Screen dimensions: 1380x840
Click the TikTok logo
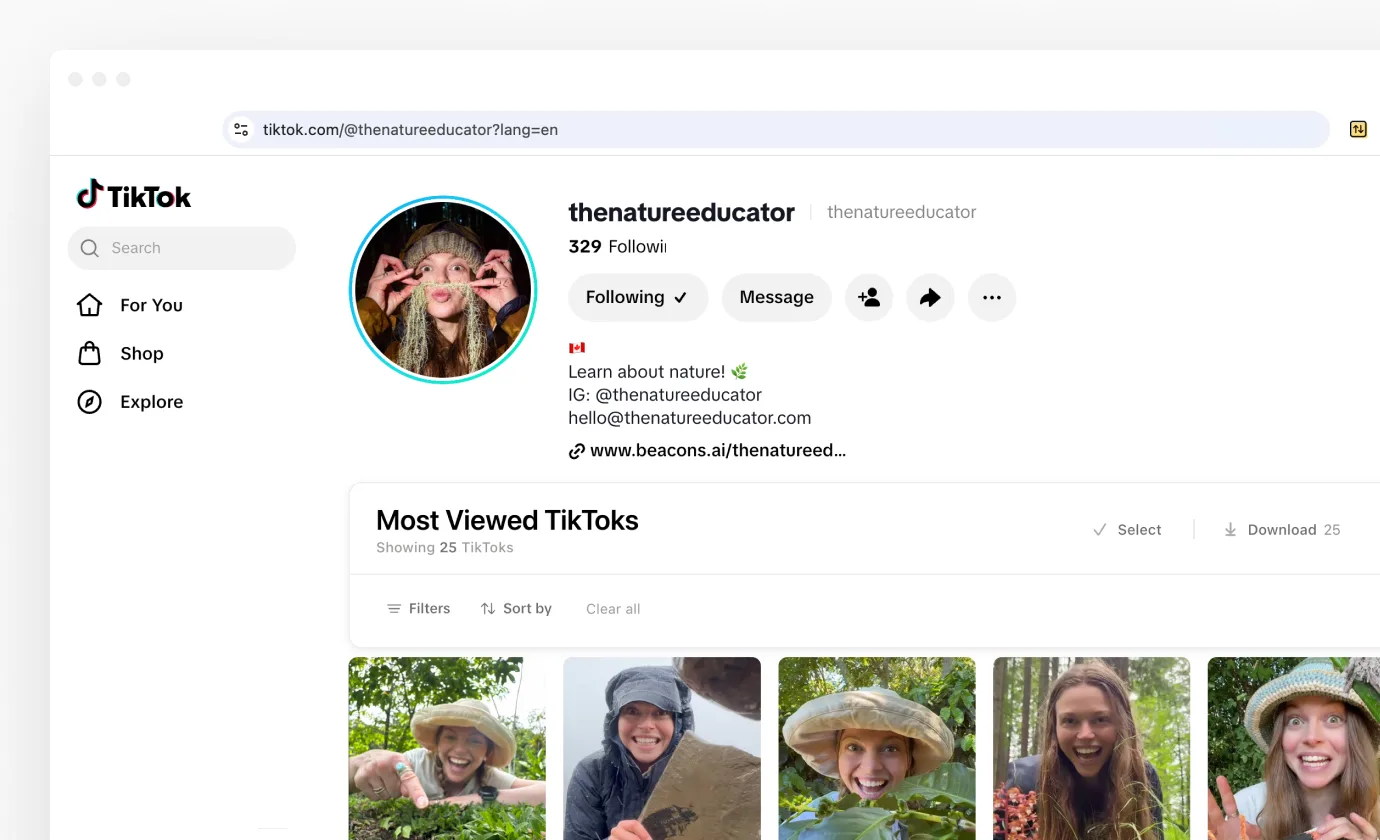[x=134, y=195]
